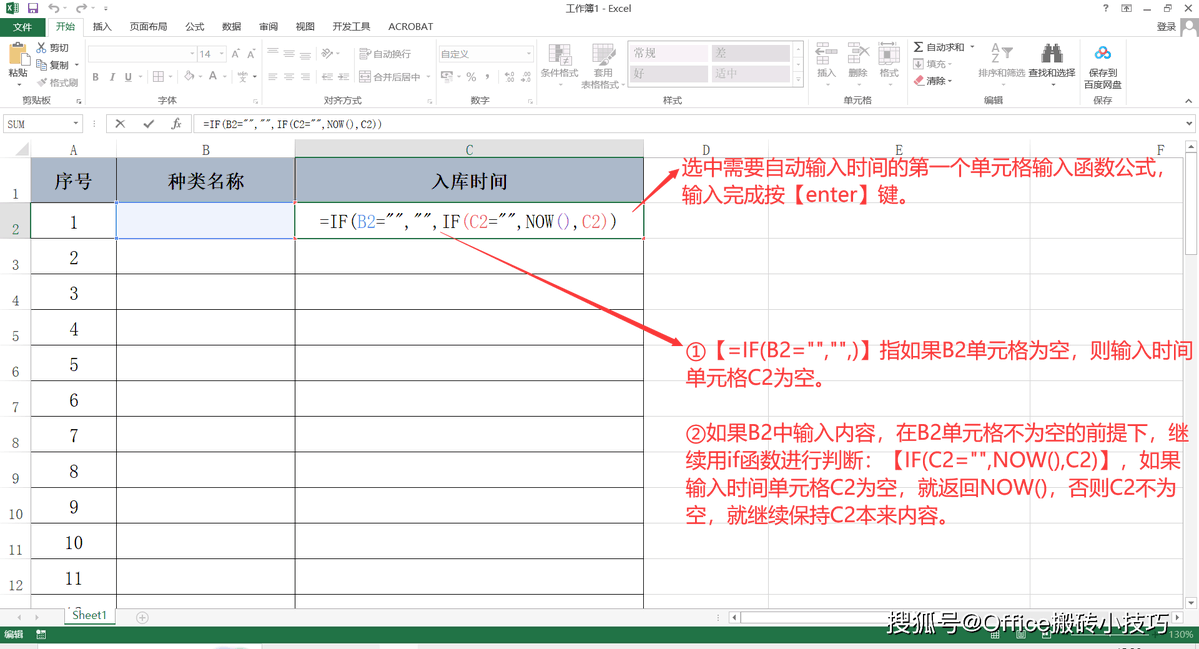The height and width of the screenshot is (649, 1199).
Task: Open the File (文件) tab
Action: [x=22, y=27]
